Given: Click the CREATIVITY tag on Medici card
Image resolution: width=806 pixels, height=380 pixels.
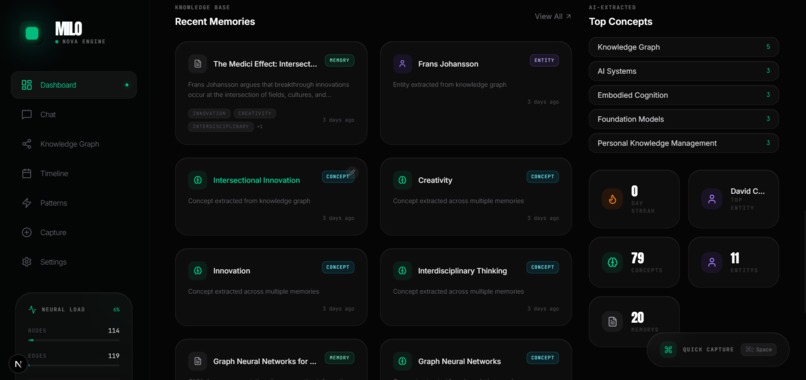Looking at the screenshot, I should [x=254, y=113].
